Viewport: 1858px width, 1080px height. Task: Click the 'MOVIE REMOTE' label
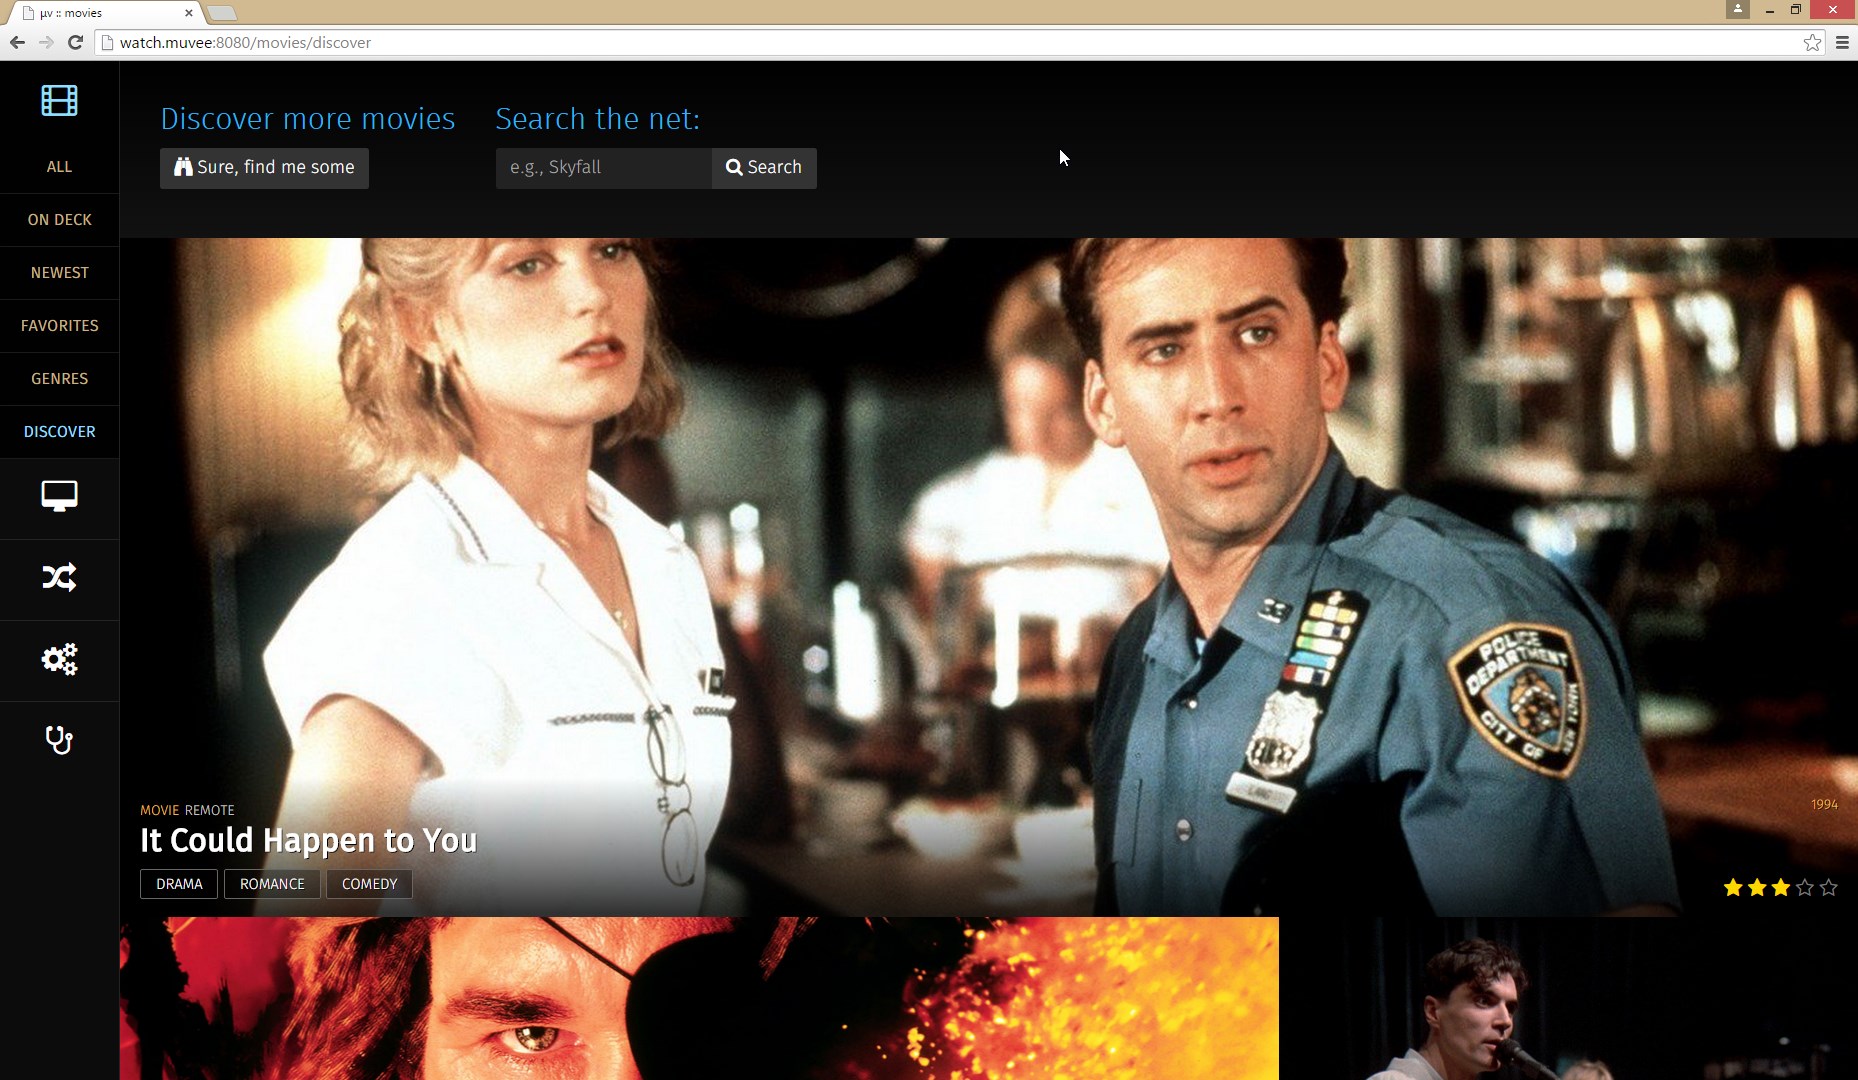(187, 810)
